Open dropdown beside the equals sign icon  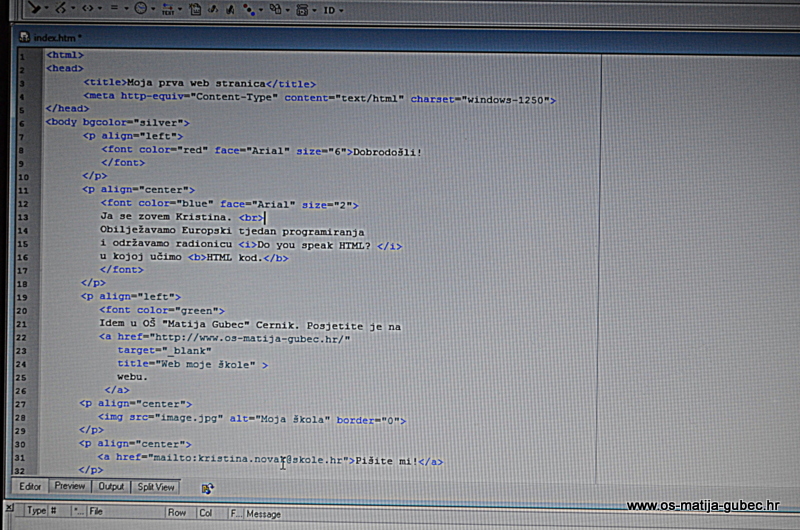click(126, 9)
